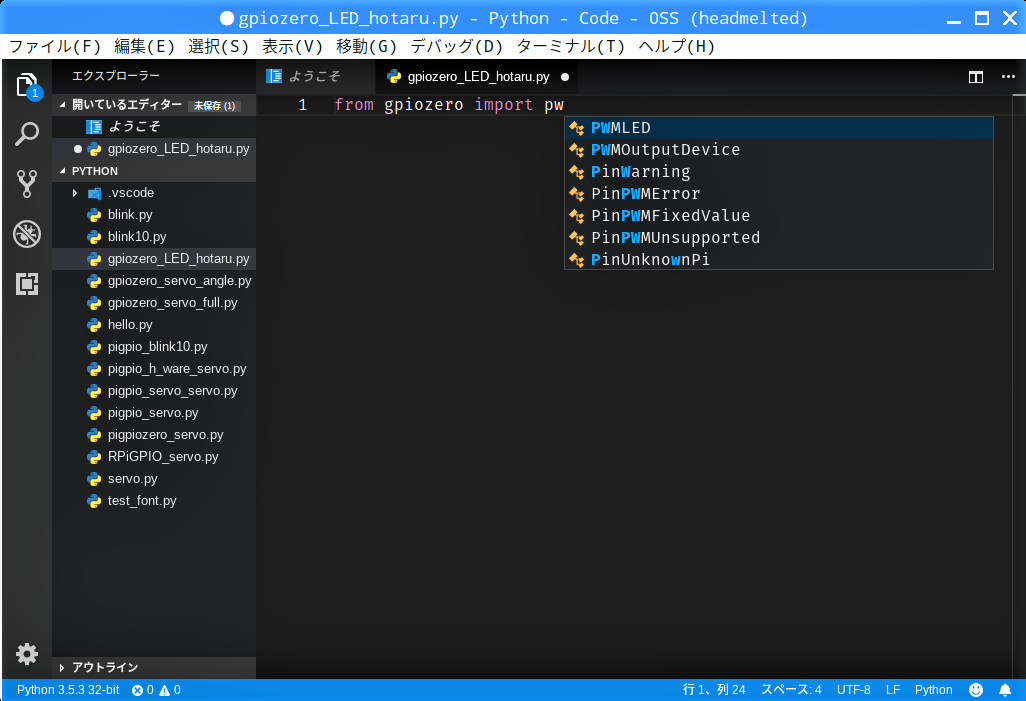Screen dimensions: 1026x701
Task: Select PWMOutputDevice suggestion
Action: pos(779,150)
